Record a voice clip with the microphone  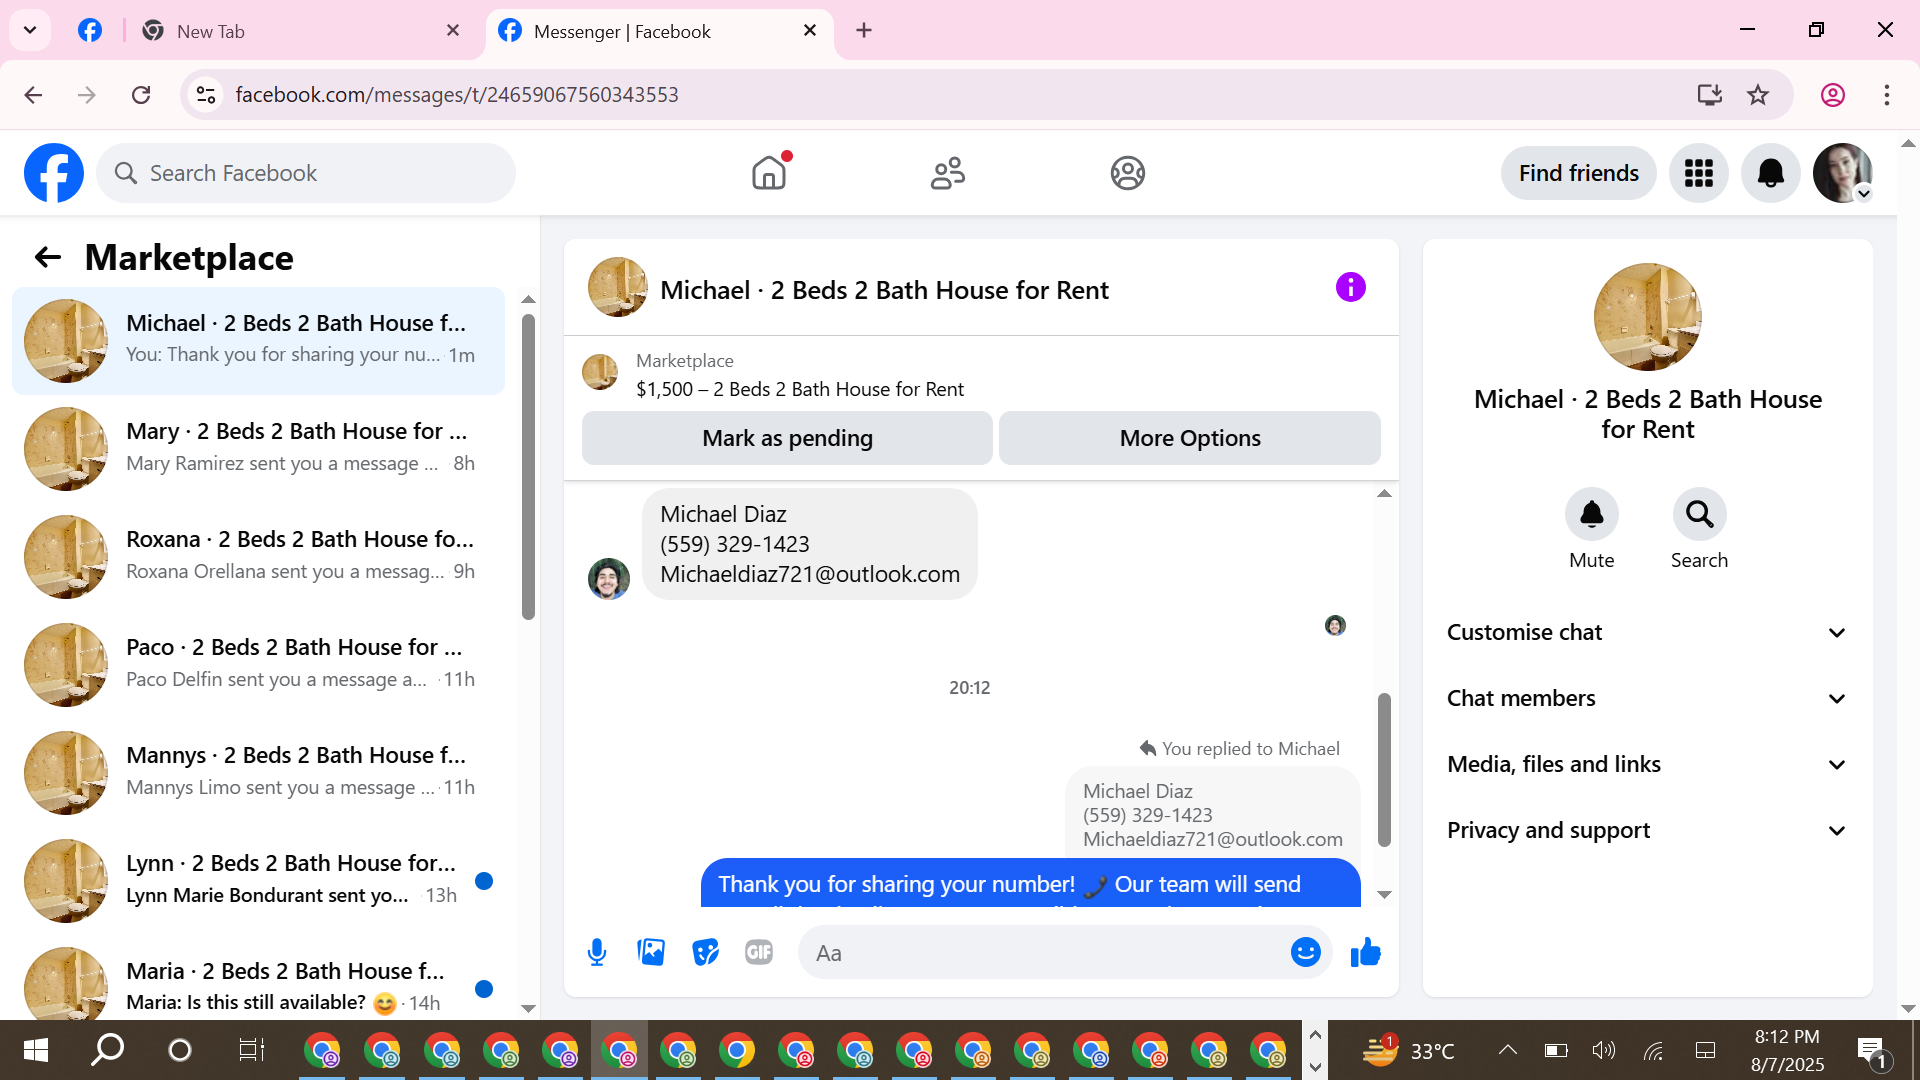tap(597, 953)
